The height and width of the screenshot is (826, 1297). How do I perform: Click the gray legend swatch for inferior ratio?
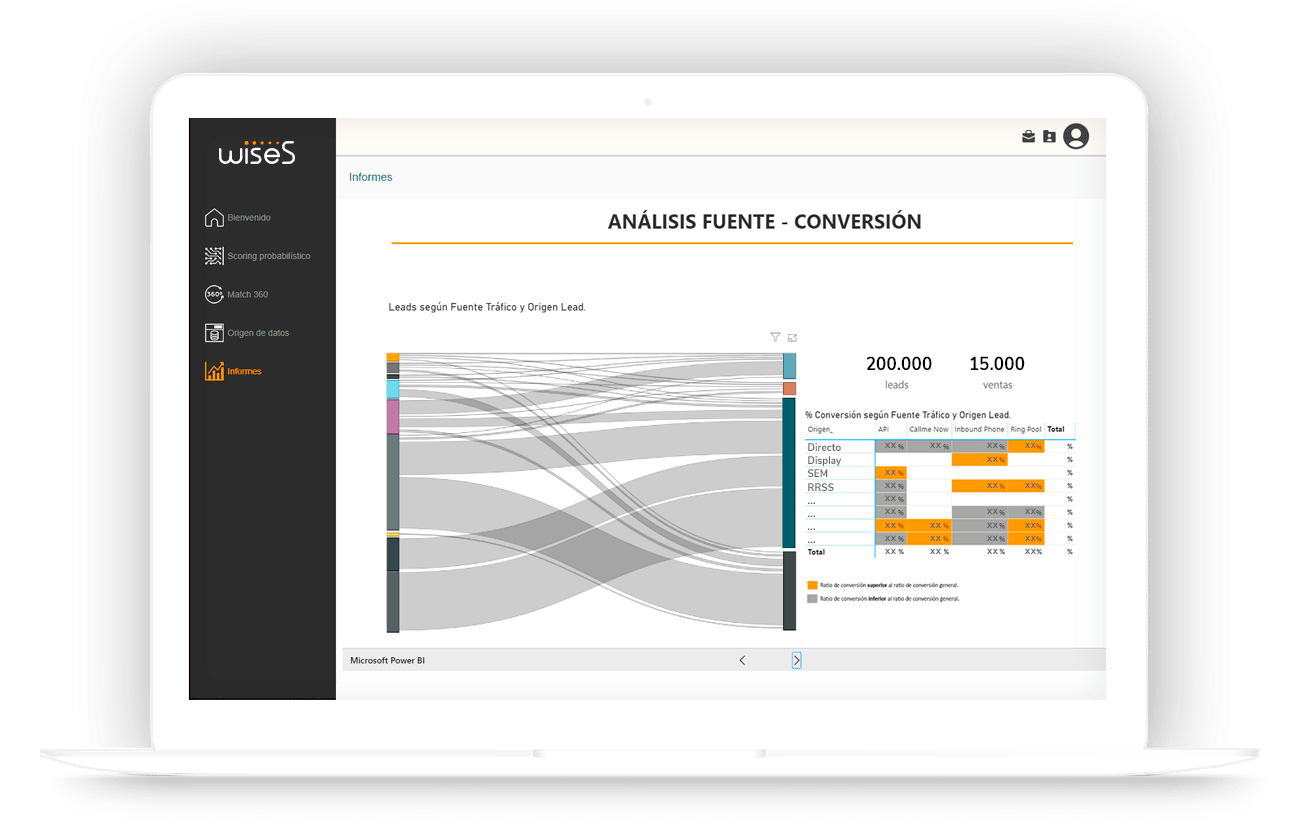point(812,599)
